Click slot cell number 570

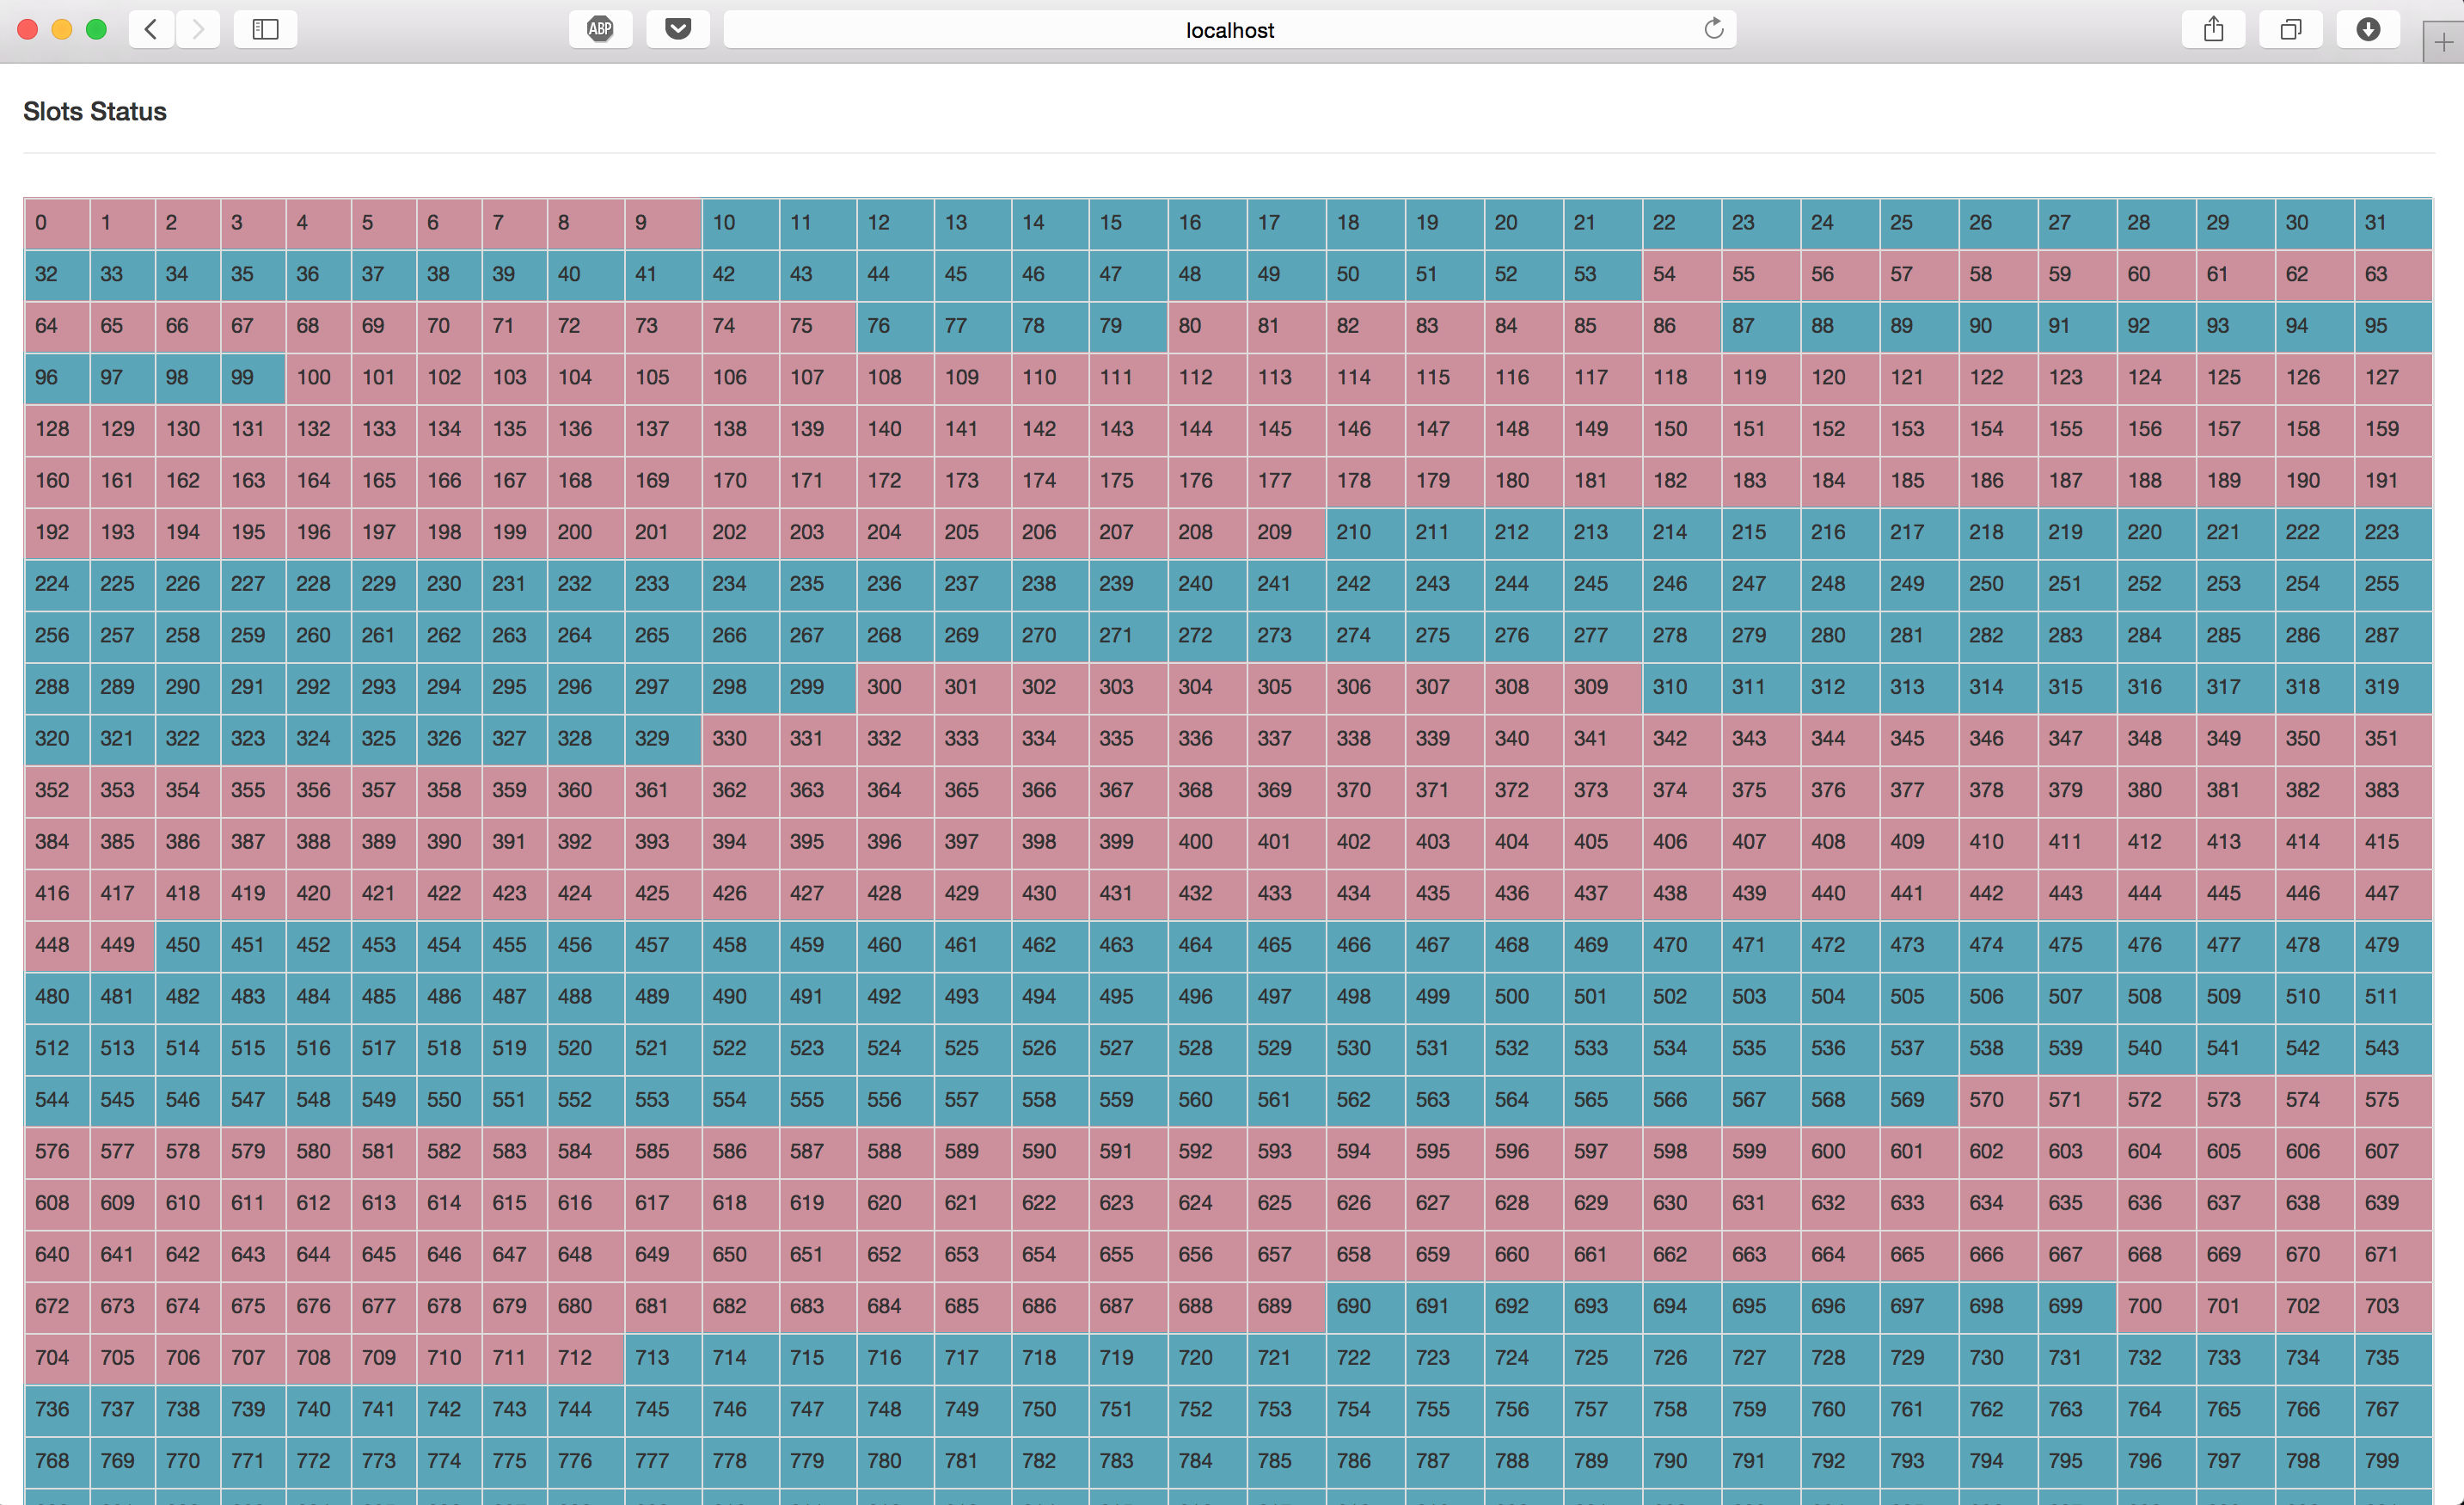(x=1998, y=1100)
